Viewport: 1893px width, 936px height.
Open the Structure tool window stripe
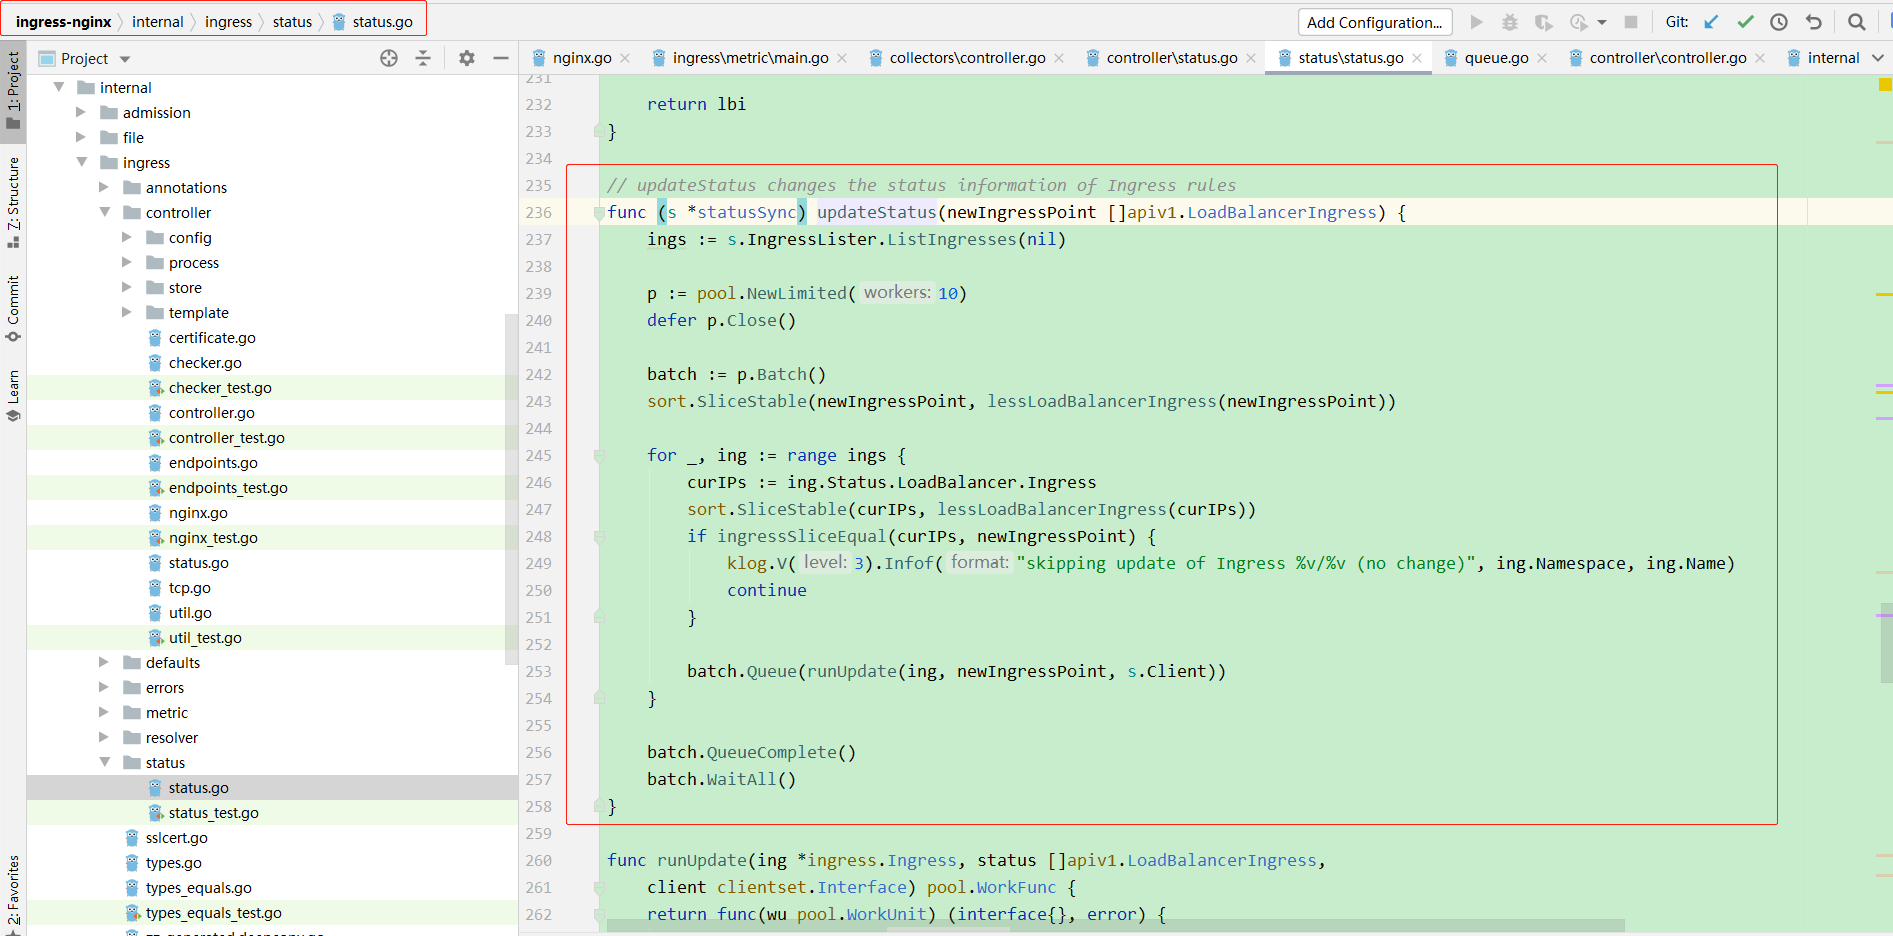tap(13, 203)
